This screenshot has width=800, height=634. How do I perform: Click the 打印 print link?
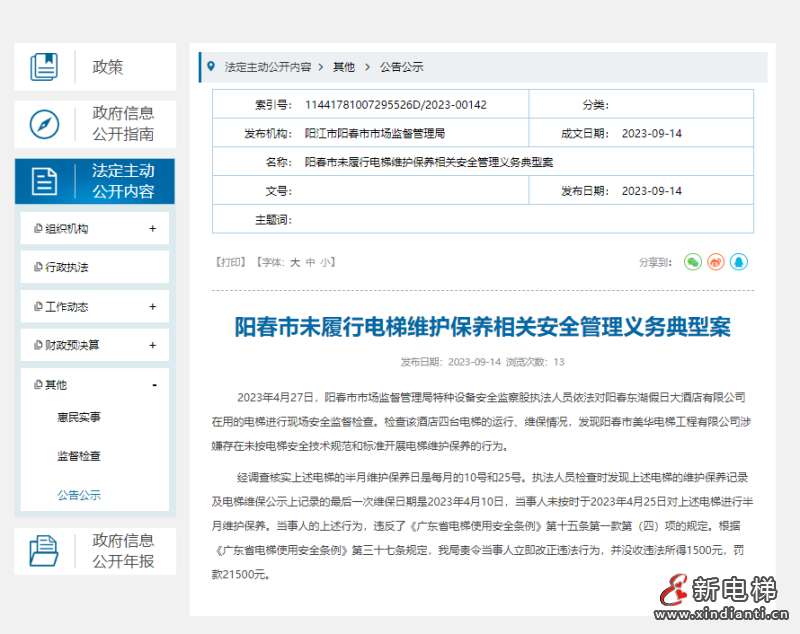pyautogui.click(x=230, y=262)
